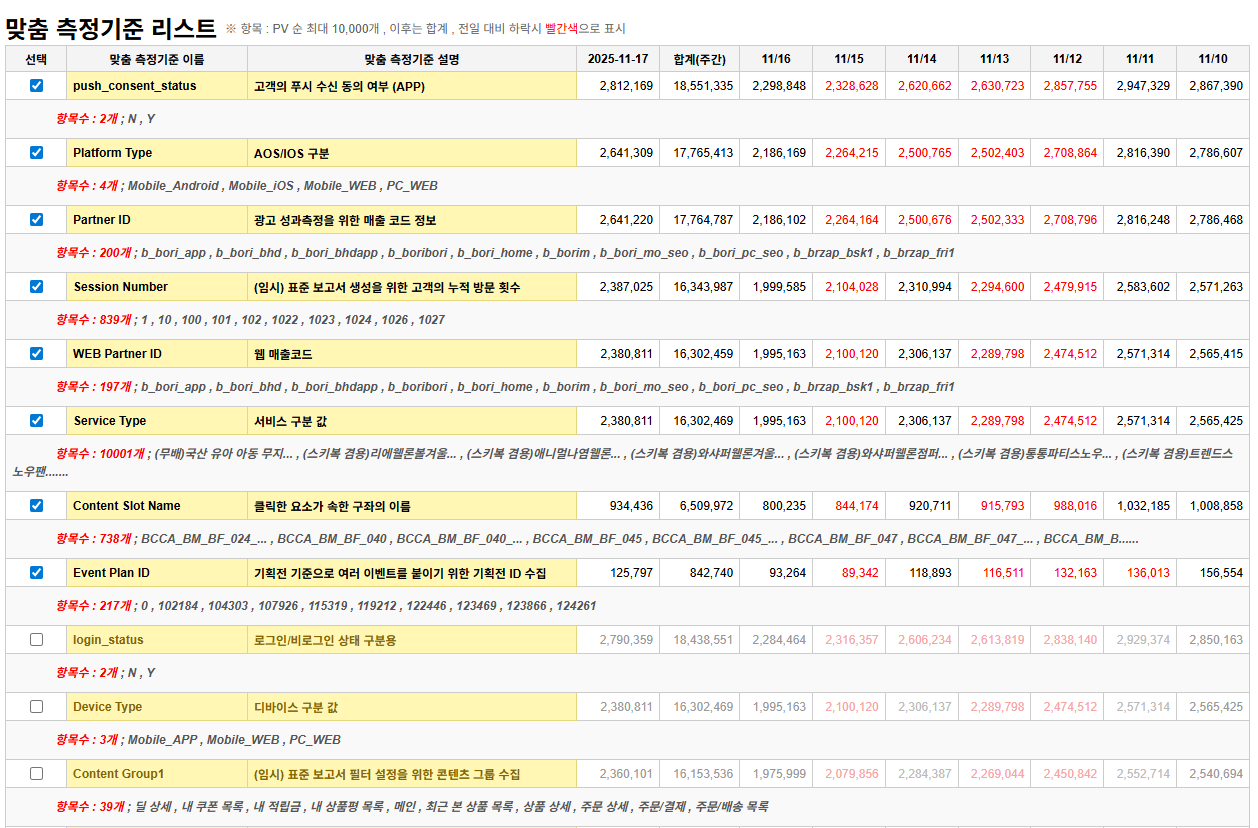
Task: Click the 2025-11-17 column header
Action: (618, 59)
